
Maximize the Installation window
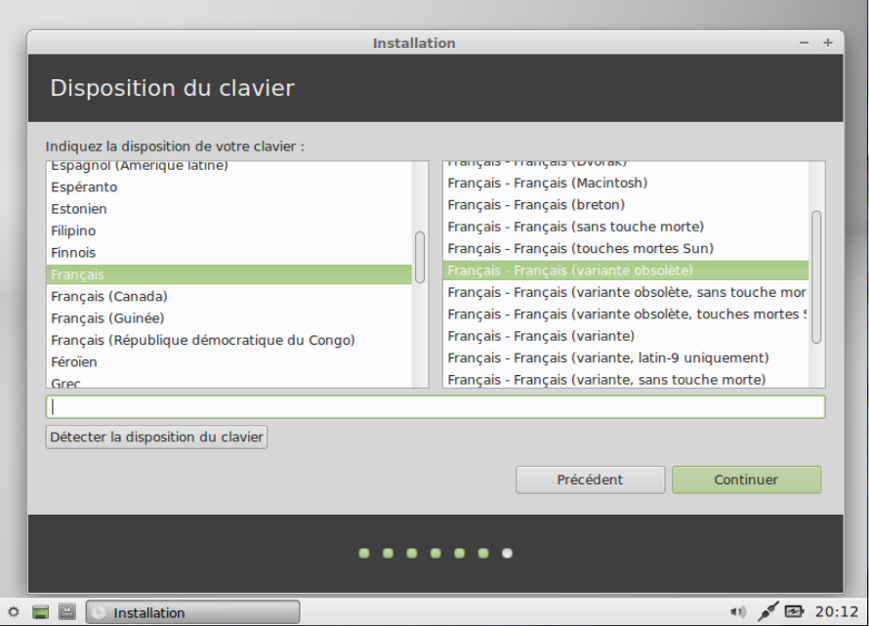[x=828, y=43]
